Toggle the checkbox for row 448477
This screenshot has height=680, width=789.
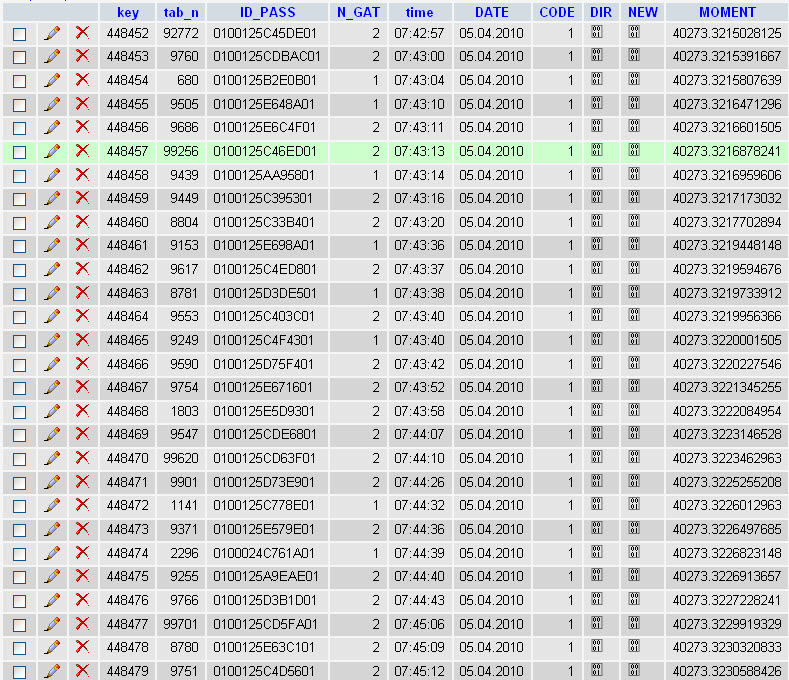click(19, 624)
